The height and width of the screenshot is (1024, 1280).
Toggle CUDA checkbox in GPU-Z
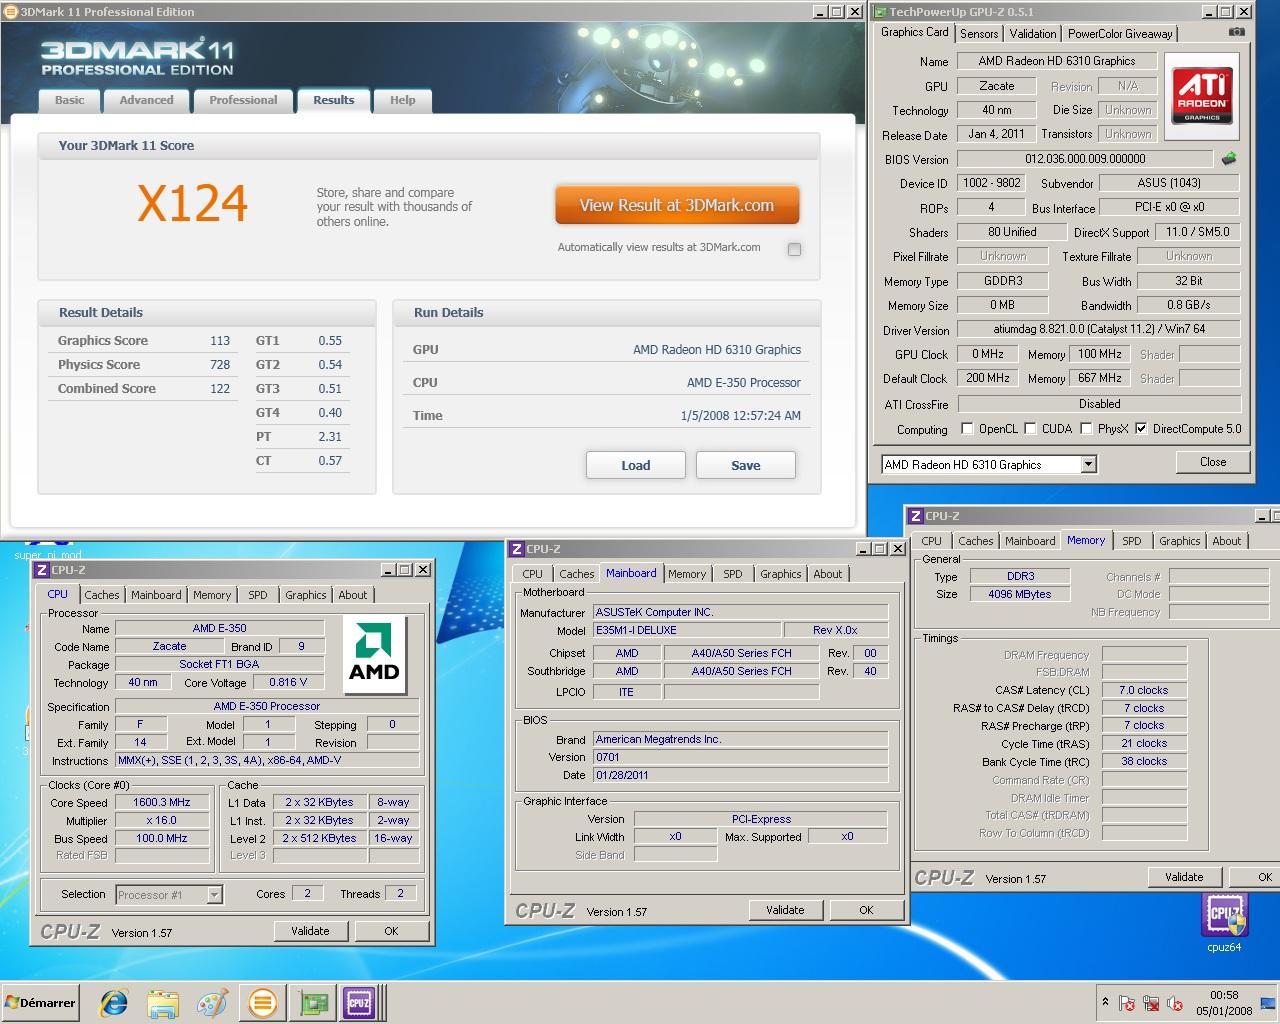(x=1030, y=429)
